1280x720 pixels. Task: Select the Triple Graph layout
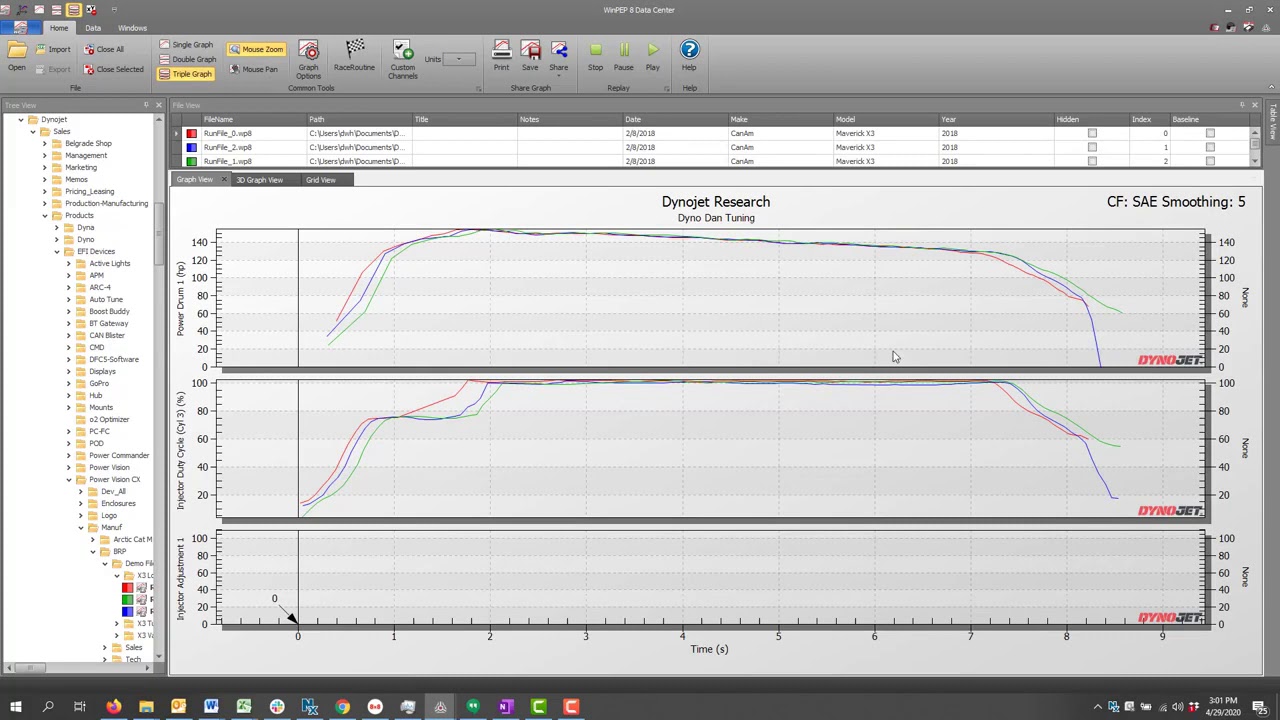tap(186, 74)
